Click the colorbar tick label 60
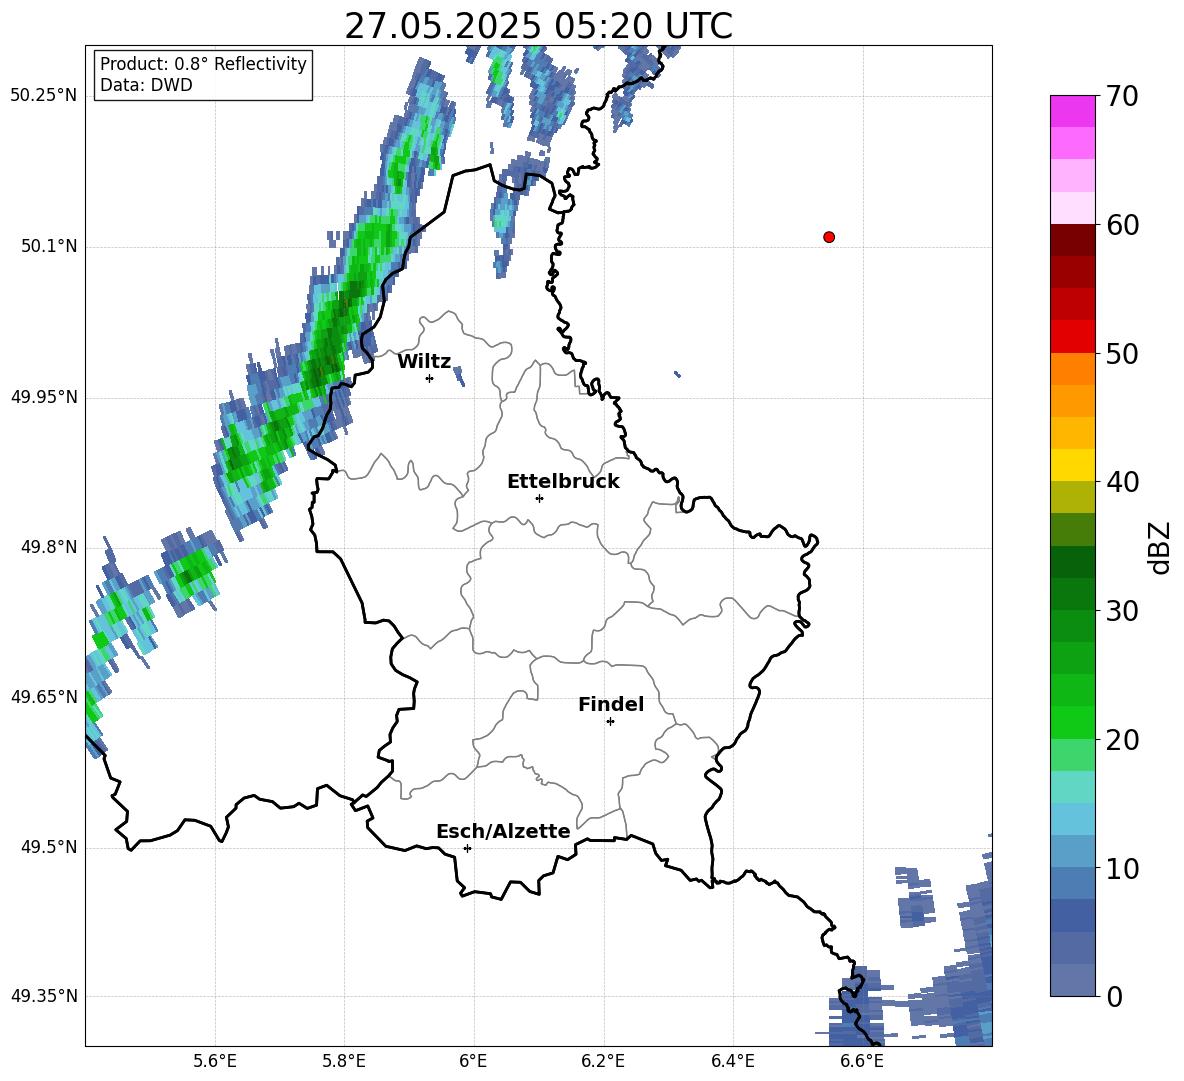The height and width of the screenshot is (1081, 1184). (1122, 225)
